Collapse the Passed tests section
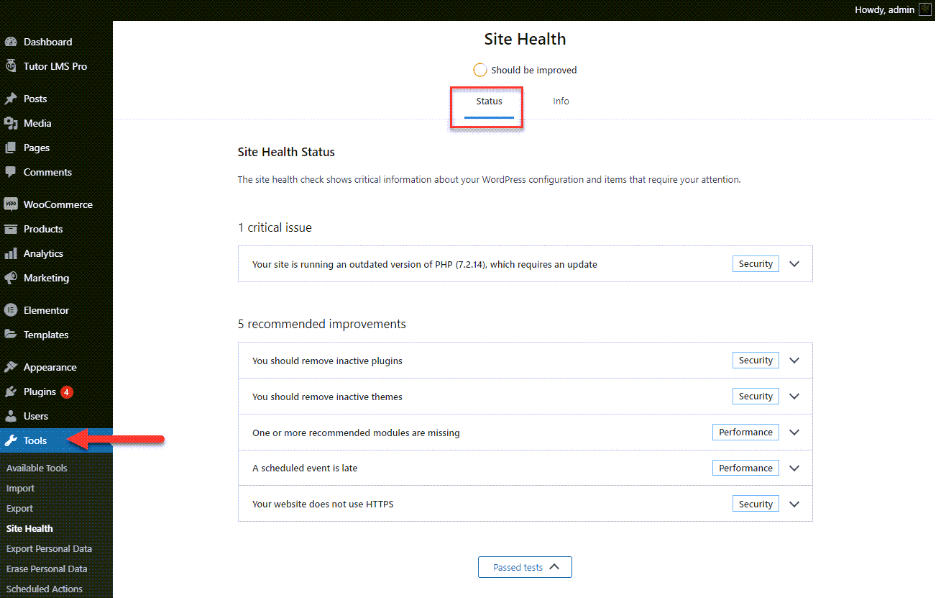This screenshot has height=598, width=936. pos(524,566)
